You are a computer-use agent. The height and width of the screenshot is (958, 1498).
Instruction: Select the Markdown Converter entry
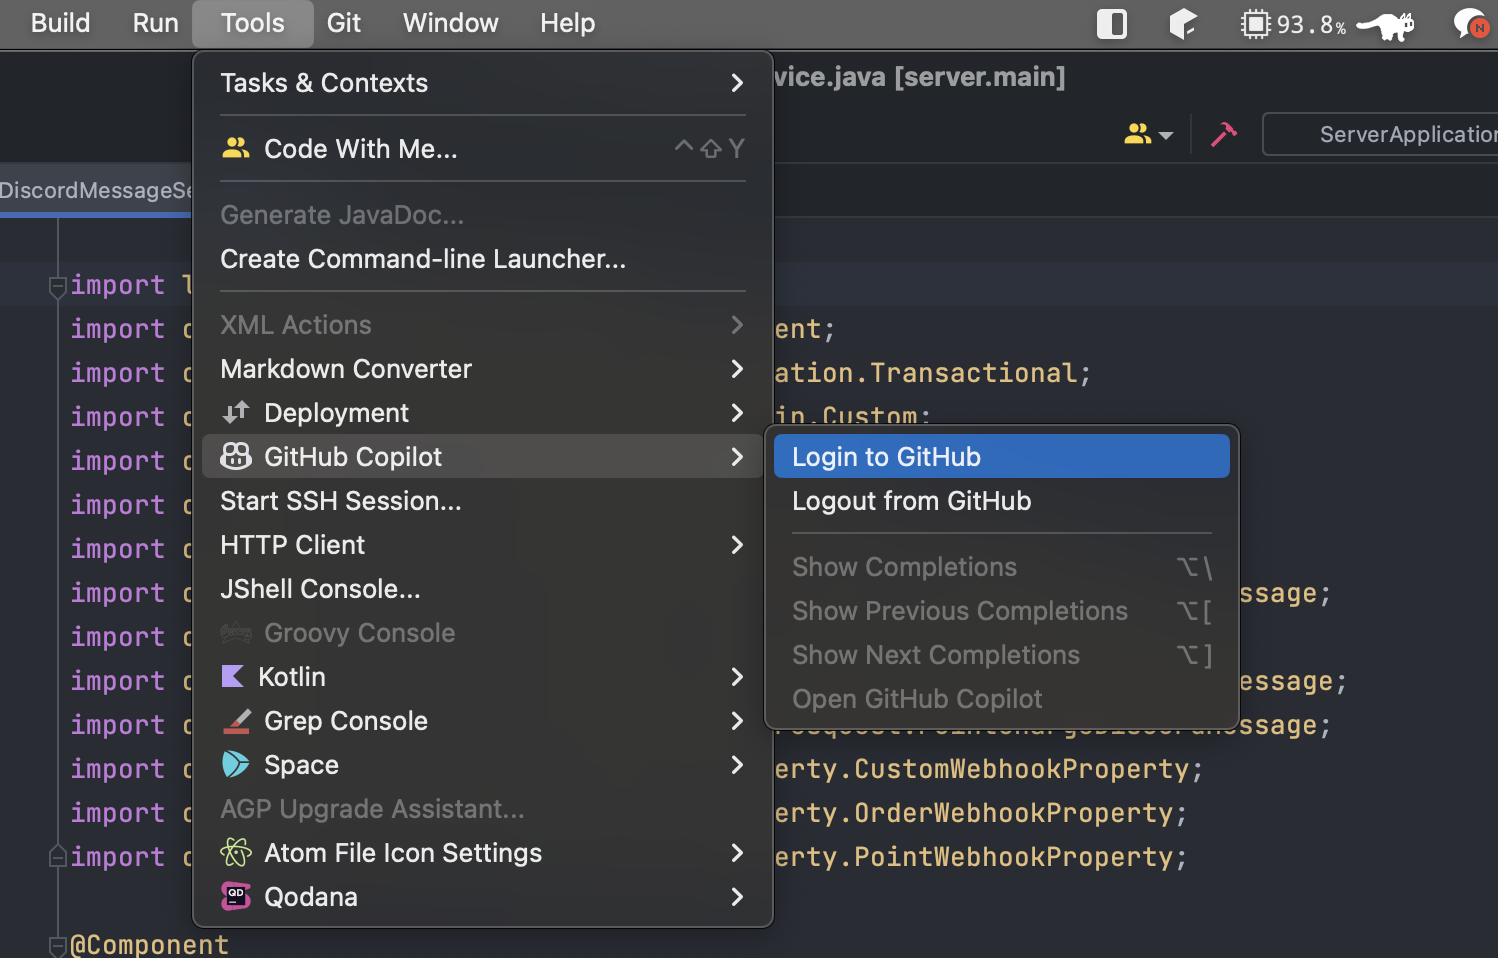[482, 369]
